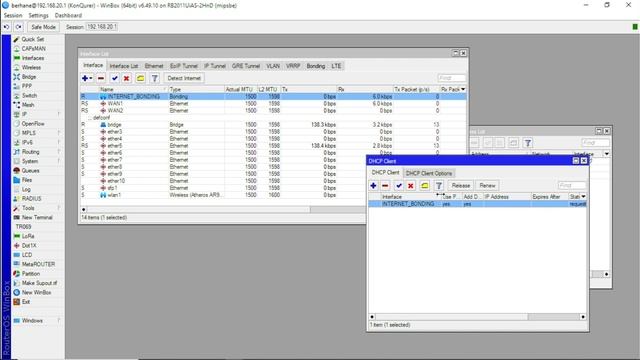Screen dimensions: 640x360
Task: Switch to the VLAN tab
Action: pyautogui.click(x=273, y=66)
